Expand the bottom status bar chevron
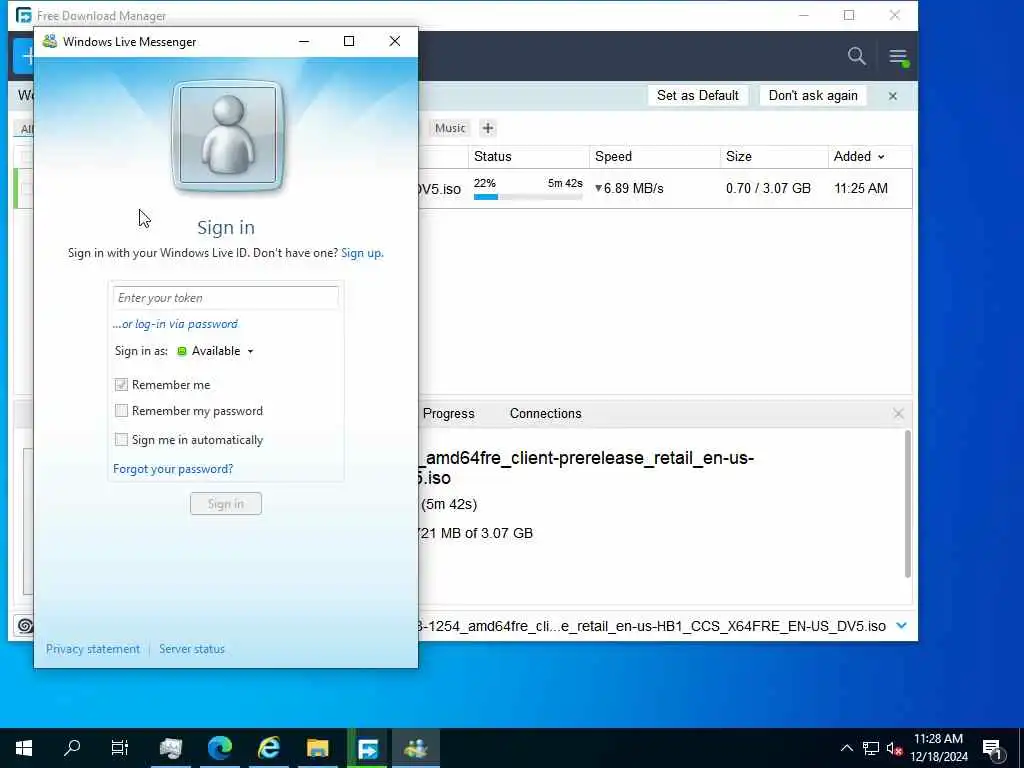 click(x=901, y=626)
